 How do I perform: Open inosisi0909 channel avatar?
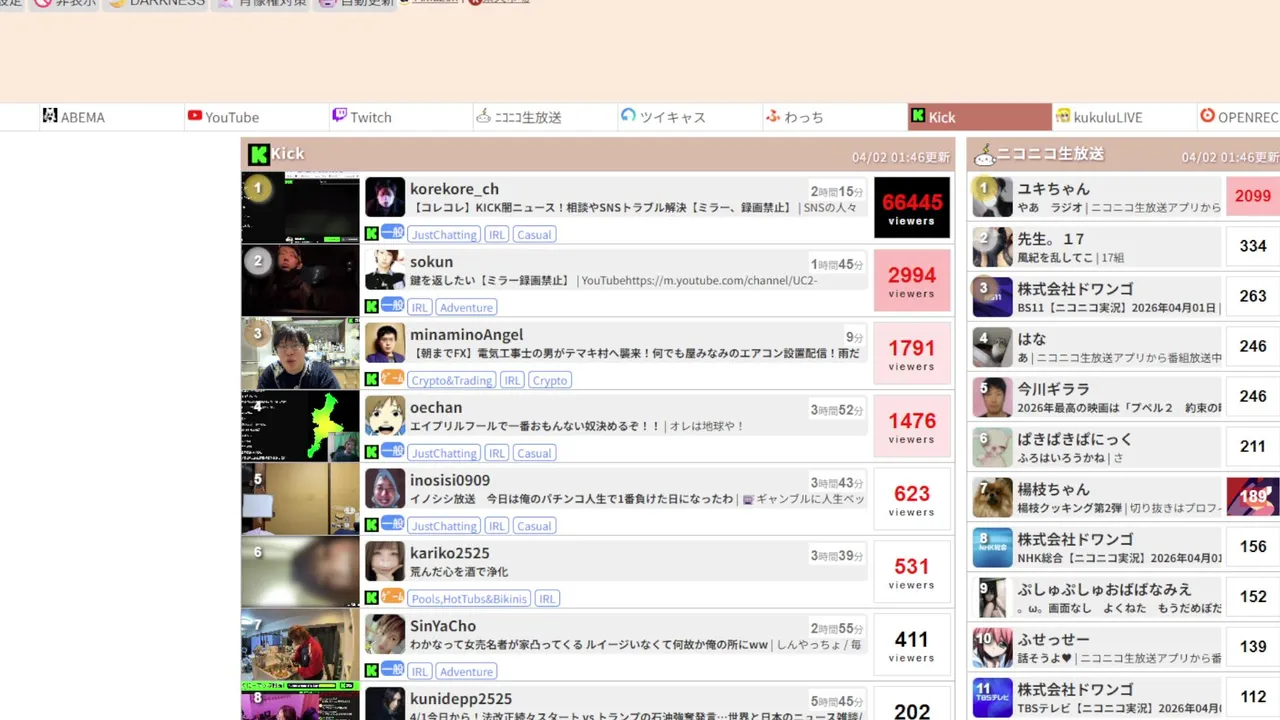(385, 489)
